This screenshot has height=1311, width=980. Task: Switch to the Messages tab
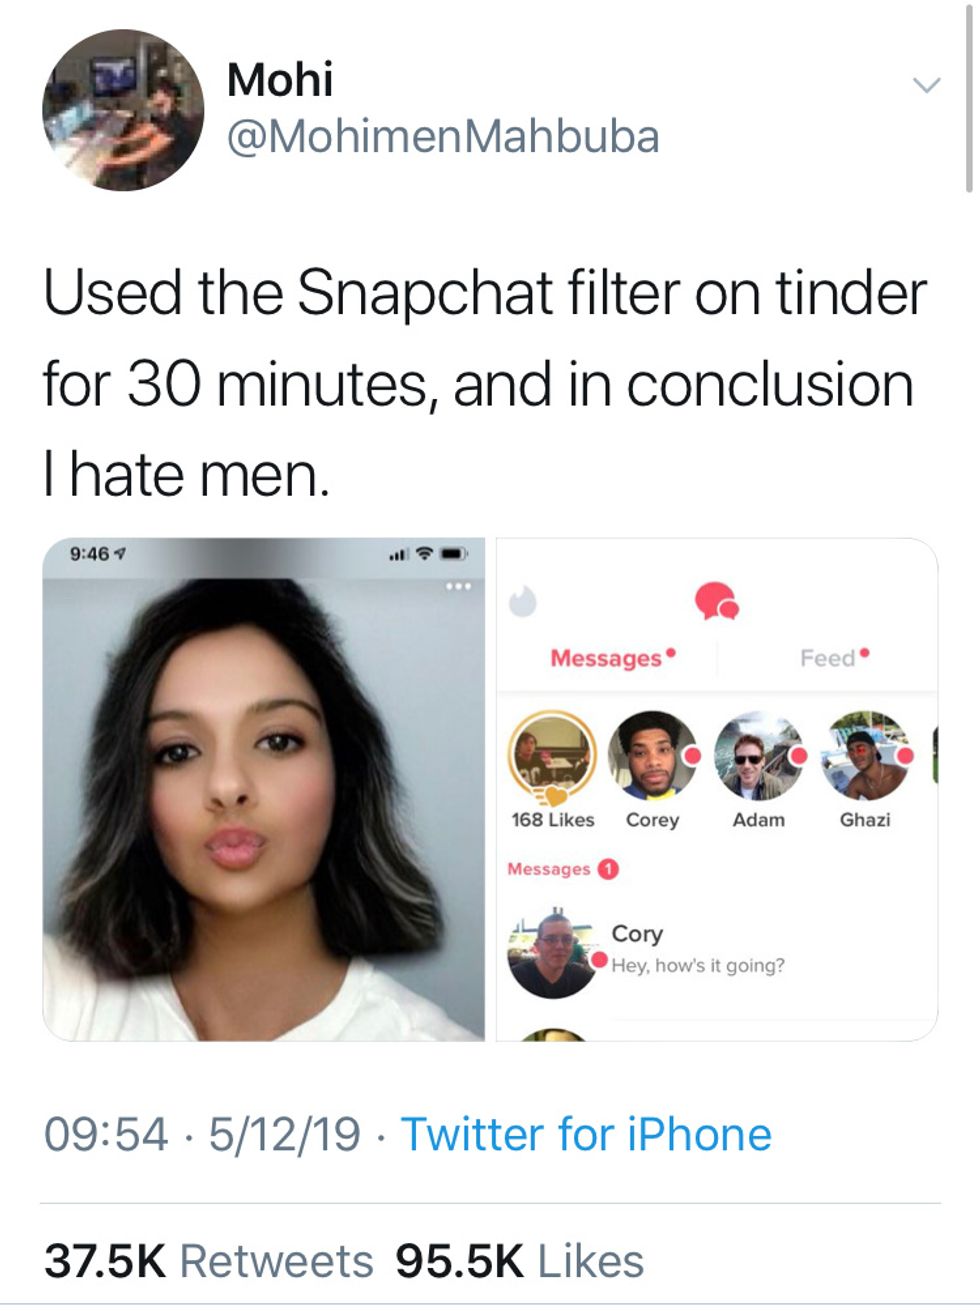(606, 658)
